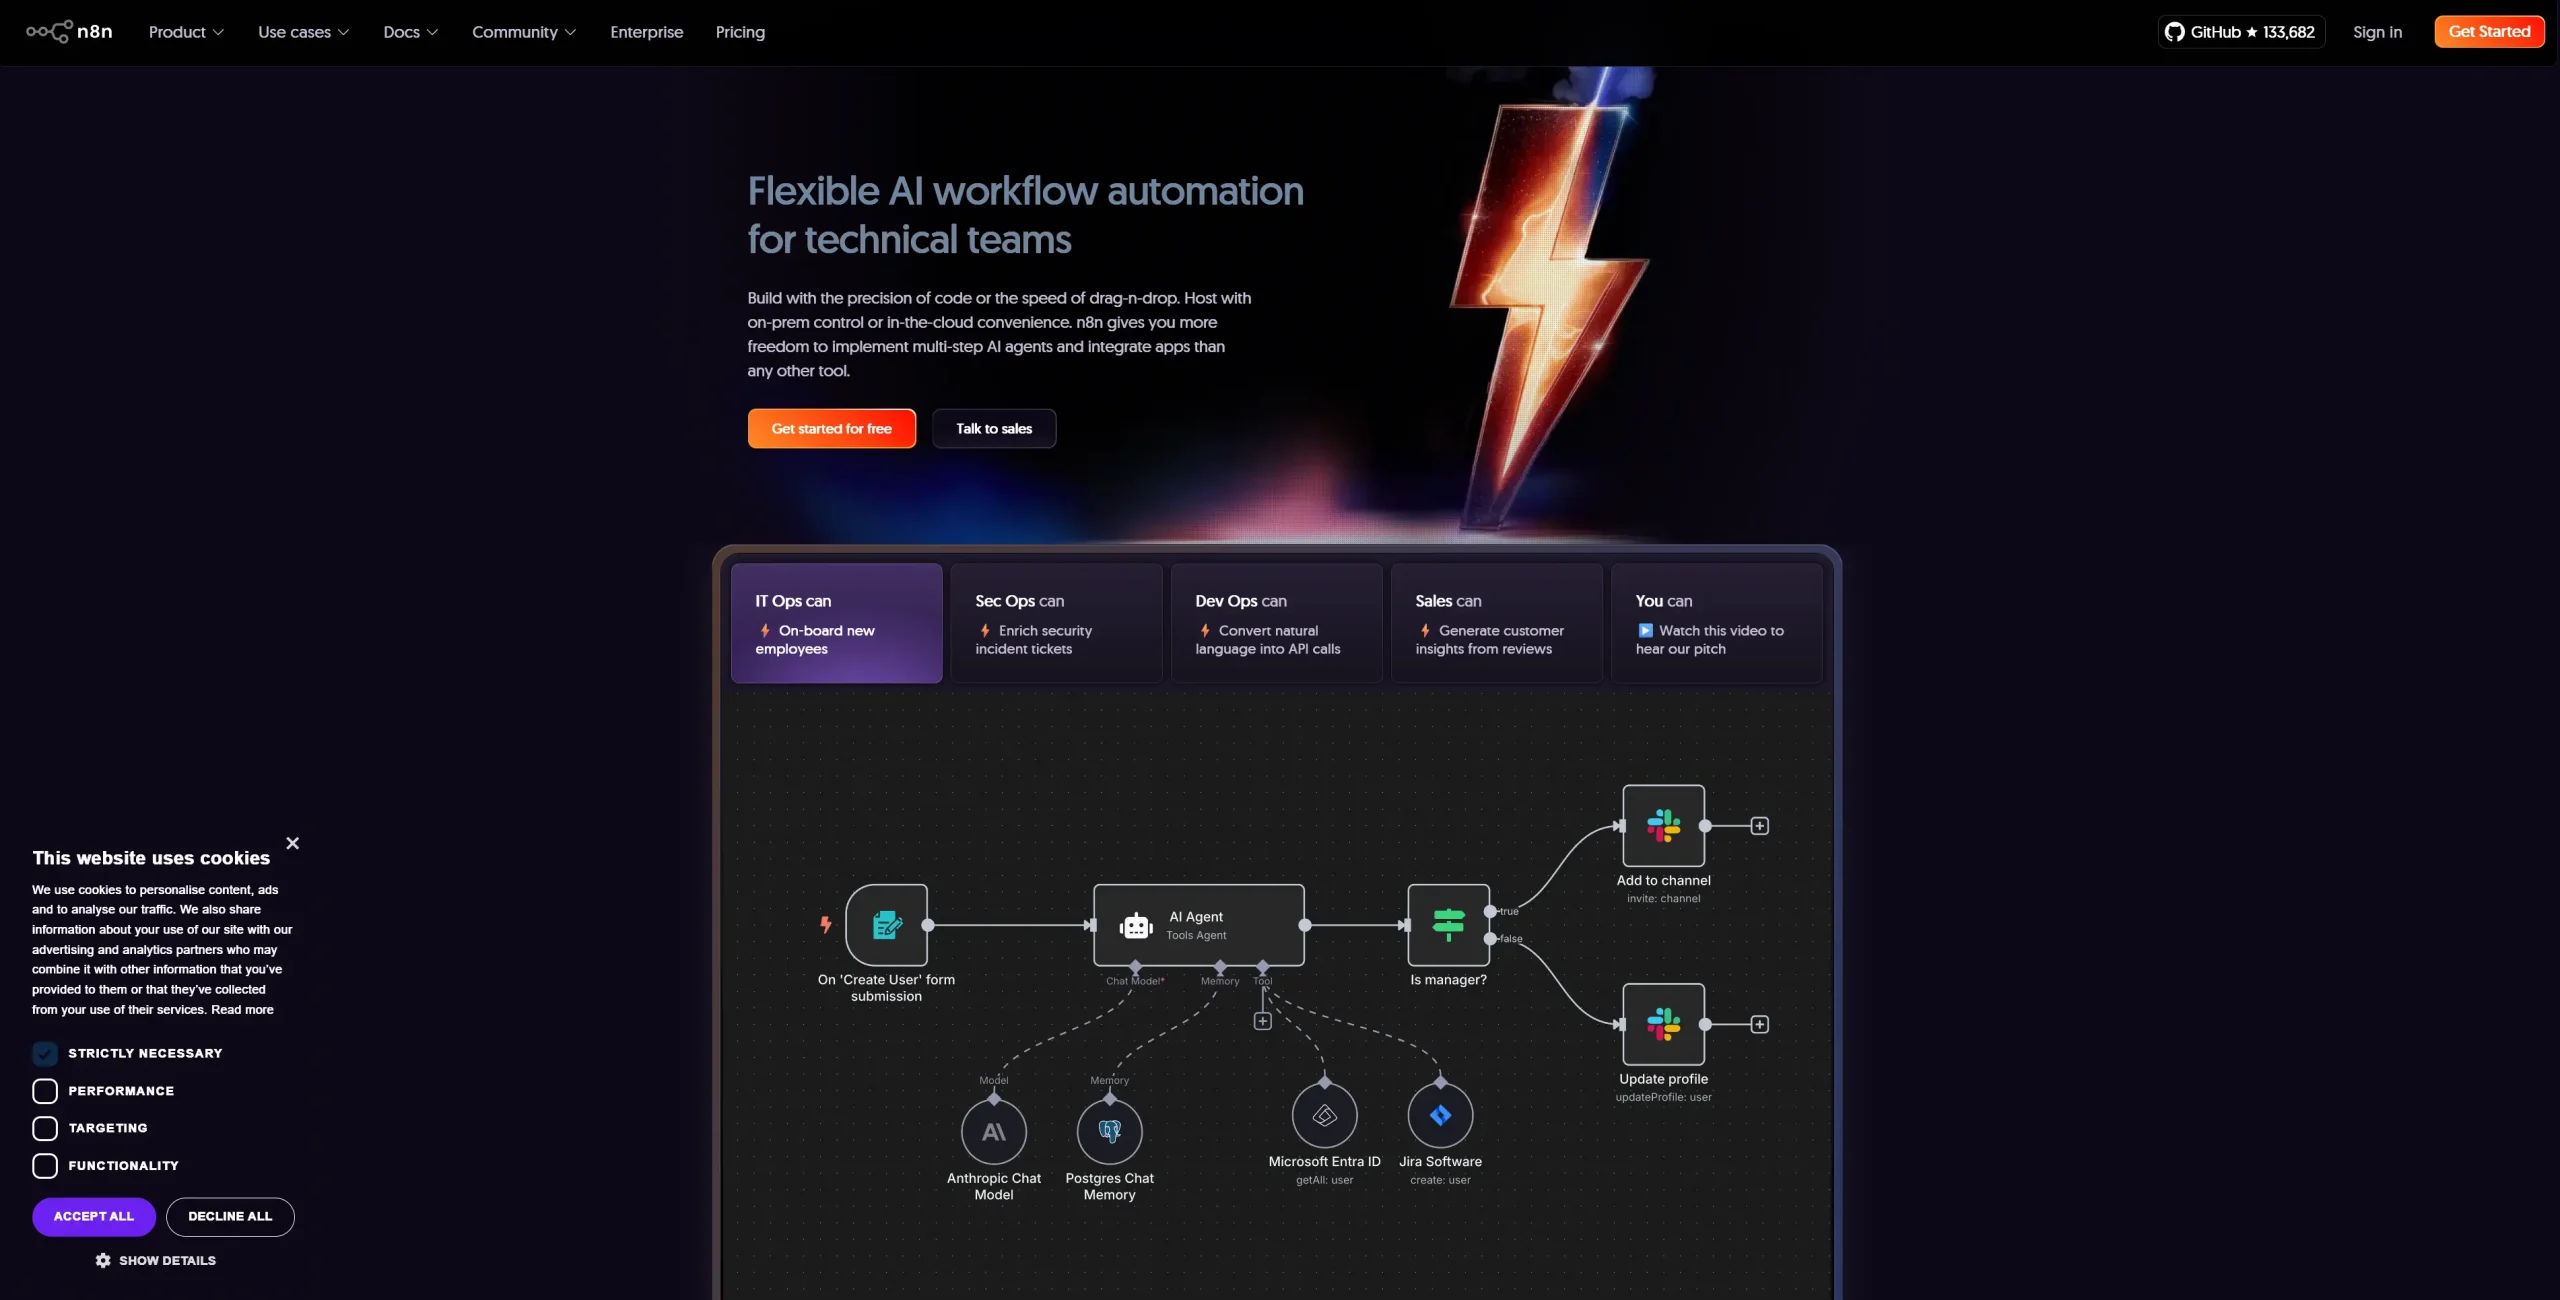Open the Use cases dropdown

pyautogui.click(x=303, y=32)
